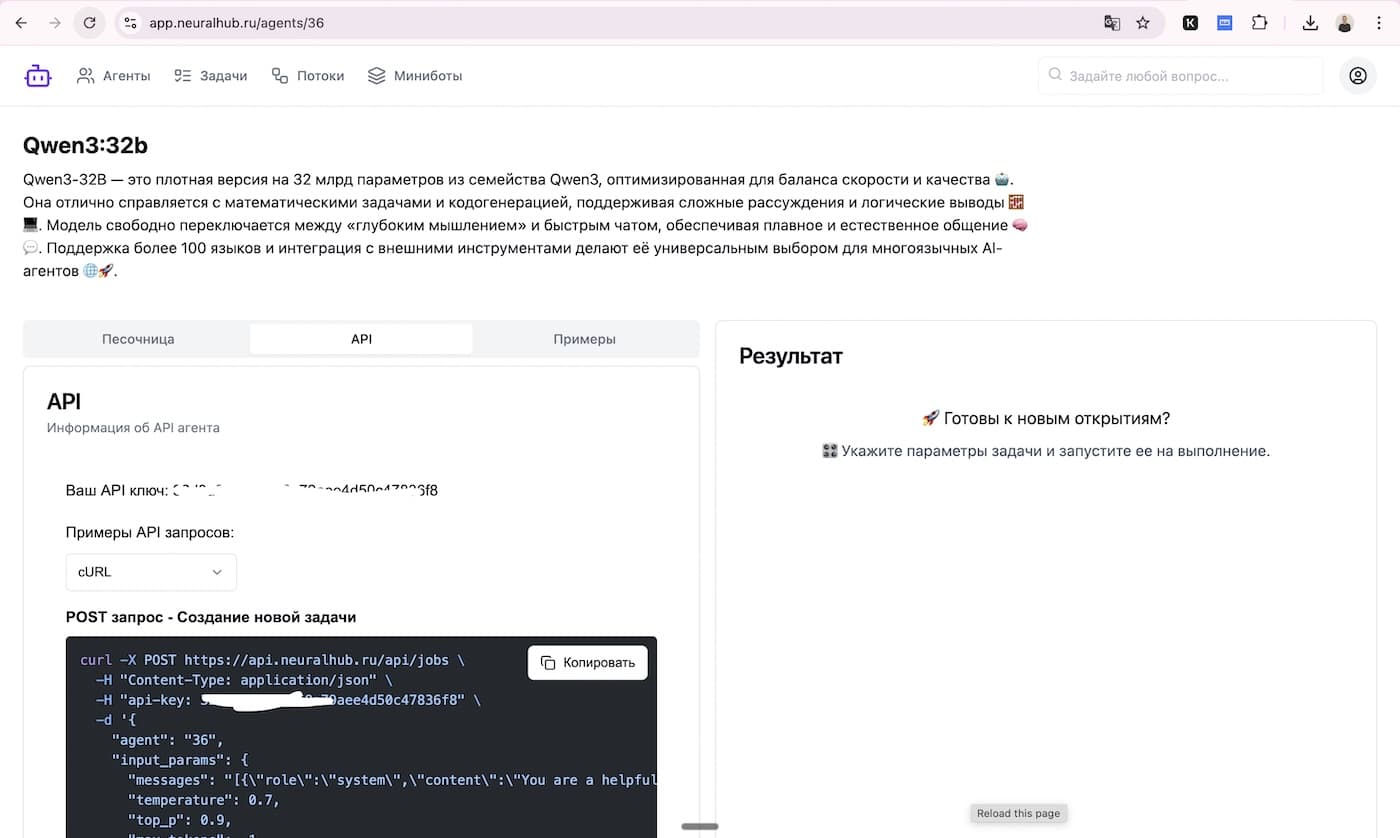Select the API tab
The image size is (1400, 838).
point(361,339)
